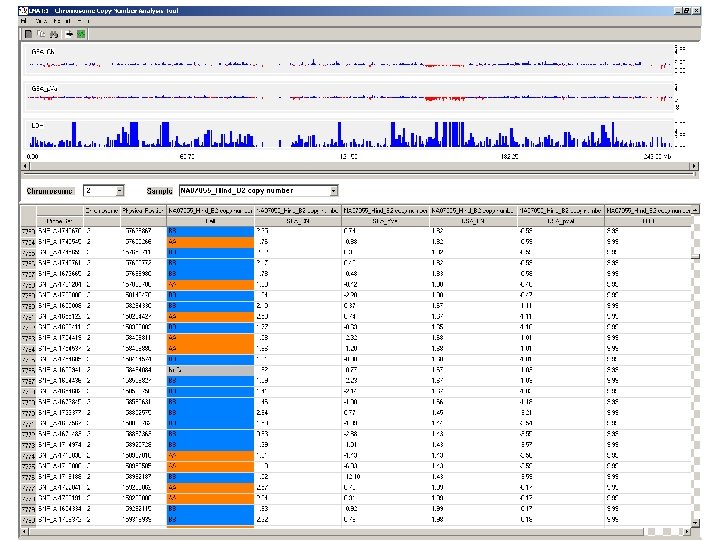The image size is (720, 540).
Task: Select the Call column header
Action: point(210,221)
